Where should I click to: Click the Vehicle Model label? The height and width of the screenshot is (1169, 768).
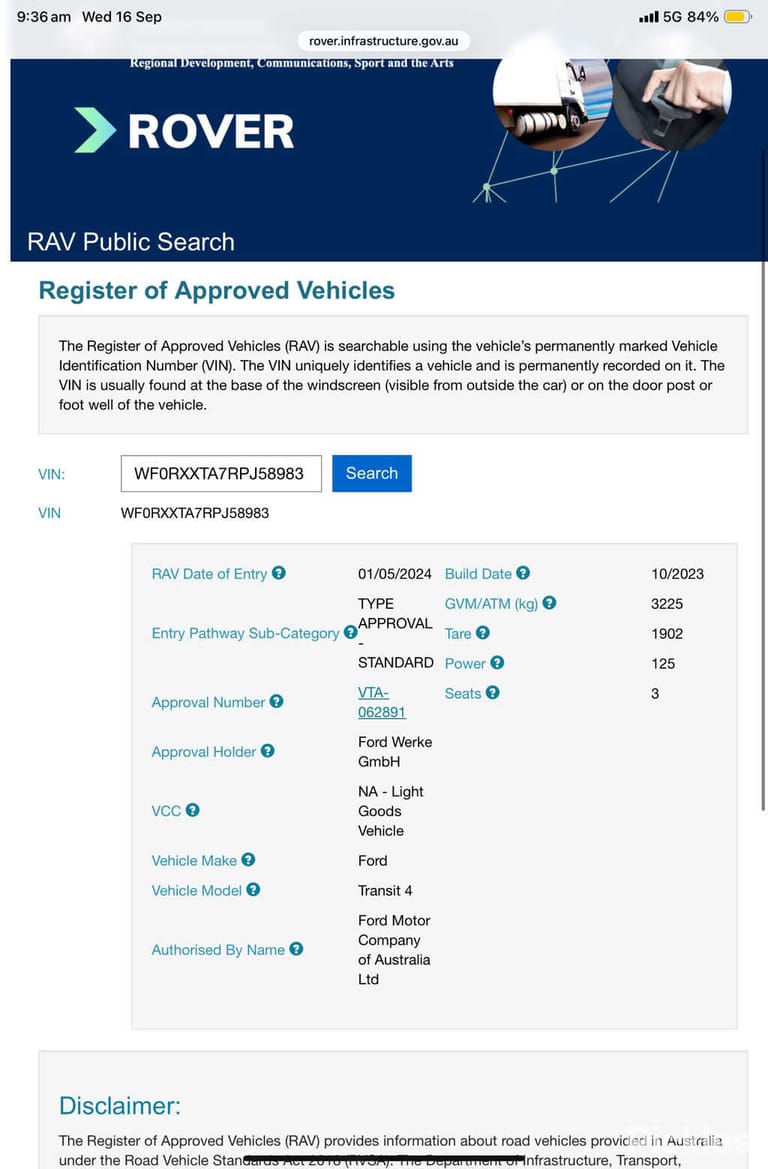[197, 890]
